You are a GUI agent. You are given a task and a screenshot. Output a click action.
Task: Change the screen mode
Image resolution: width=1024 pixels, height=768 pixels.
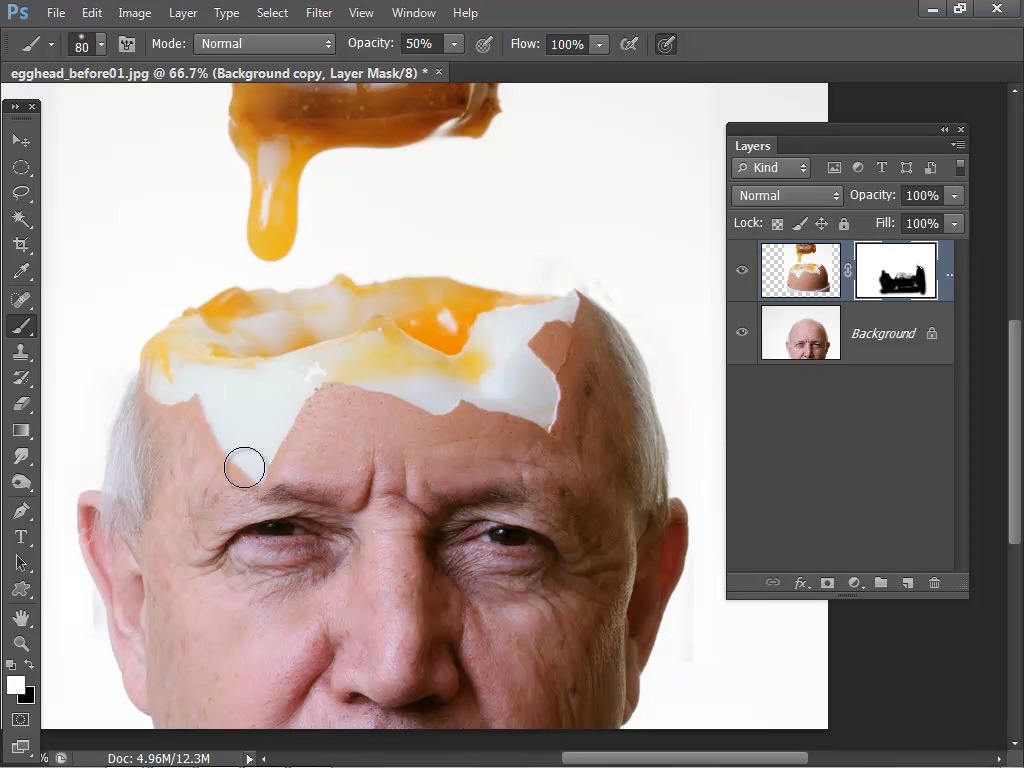click(x=21, y=746)
